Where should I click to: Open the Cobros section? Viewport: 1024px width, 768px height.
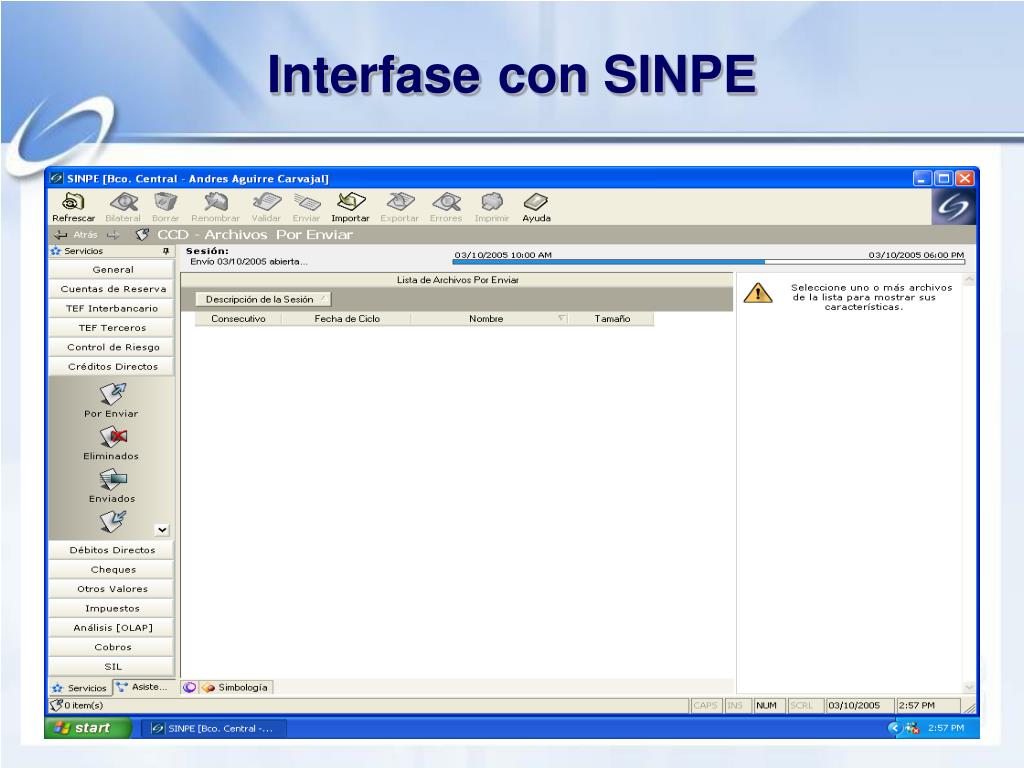point(112,647)
